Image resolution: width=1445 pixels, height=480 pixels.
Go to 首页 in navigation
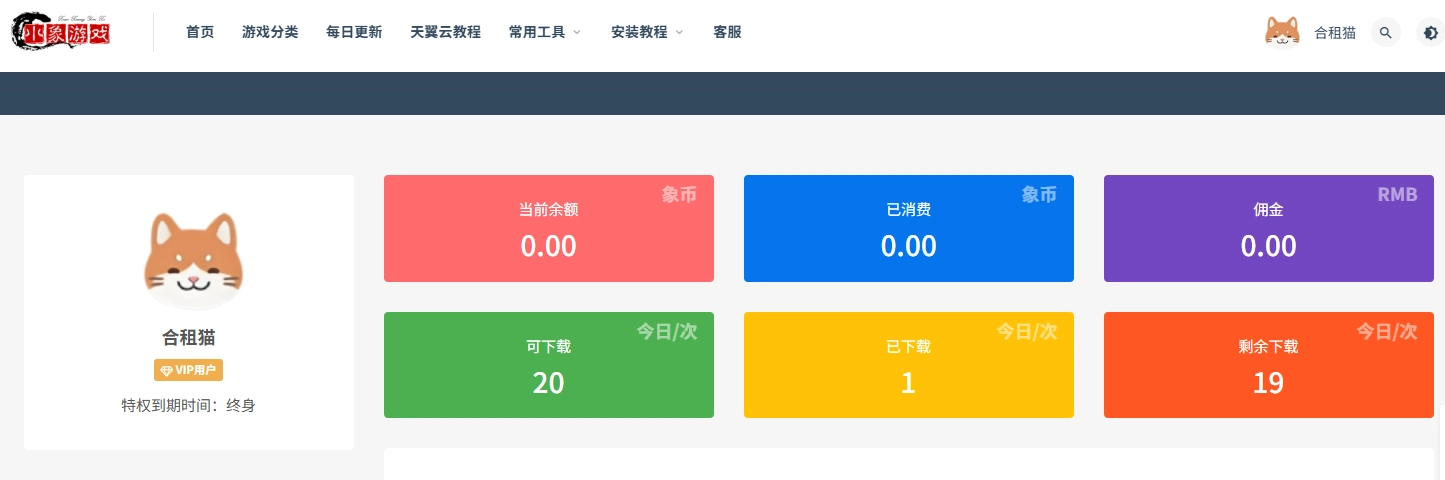click(200, 32)
